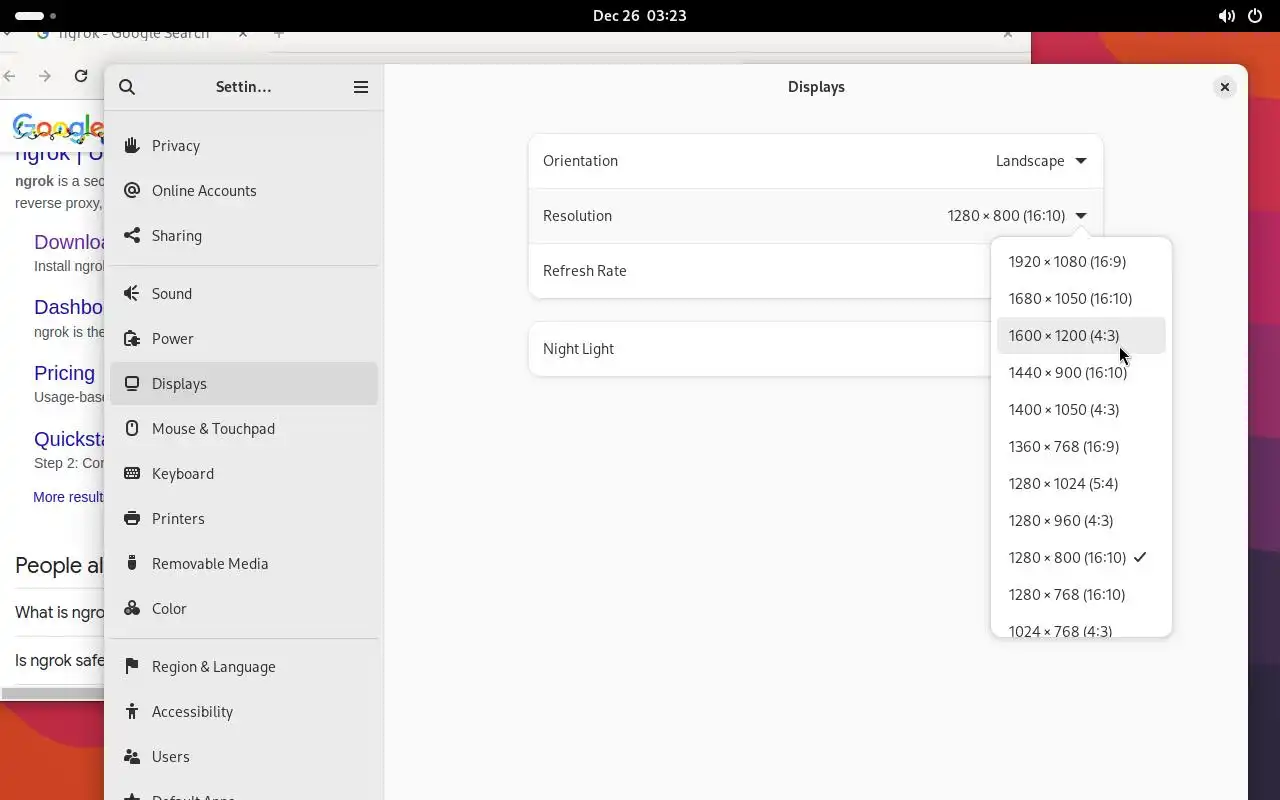Click the Displays monitor icon
This screenshot has width=1280, height=800.
(131, 384)
